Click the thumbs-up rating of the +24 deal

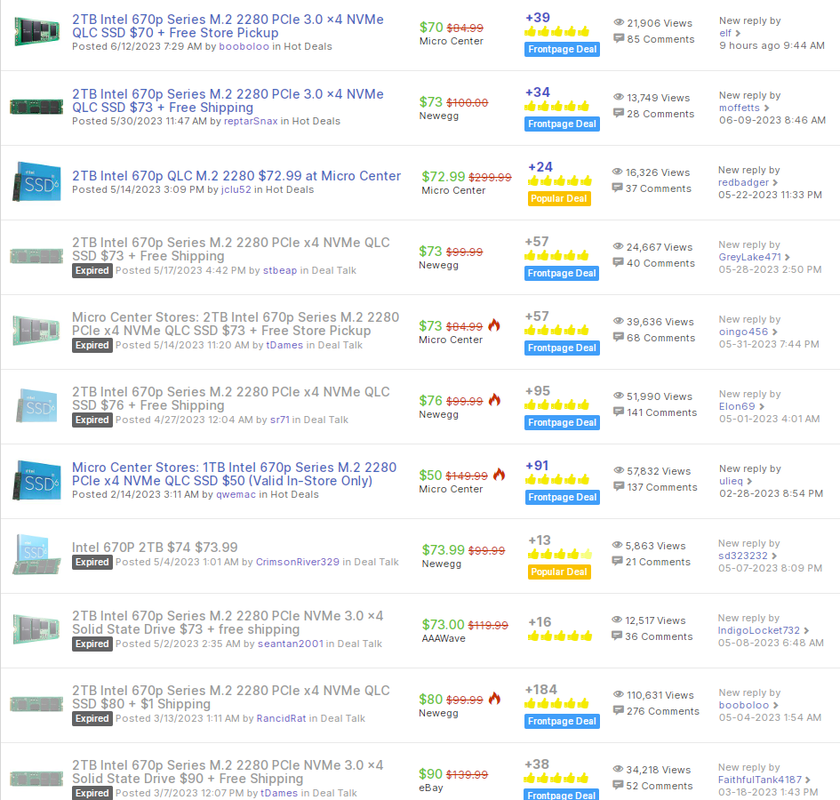tap(560, 181)
